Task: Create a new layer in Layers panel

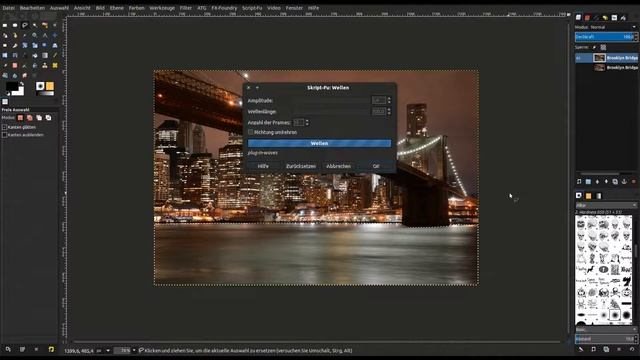Action: click(x=579, y=182)
